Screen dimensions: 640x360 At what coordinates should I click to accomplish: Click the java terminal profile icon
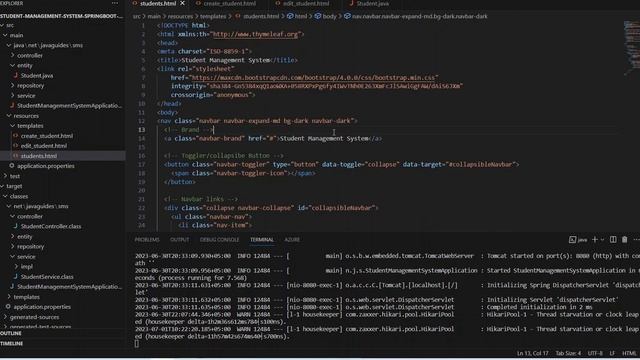click(x=572, y=240)
